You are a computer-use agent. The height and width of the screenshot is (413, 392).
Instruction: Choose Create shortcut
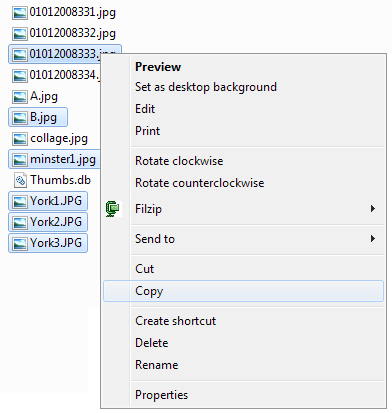click(243, 321)
